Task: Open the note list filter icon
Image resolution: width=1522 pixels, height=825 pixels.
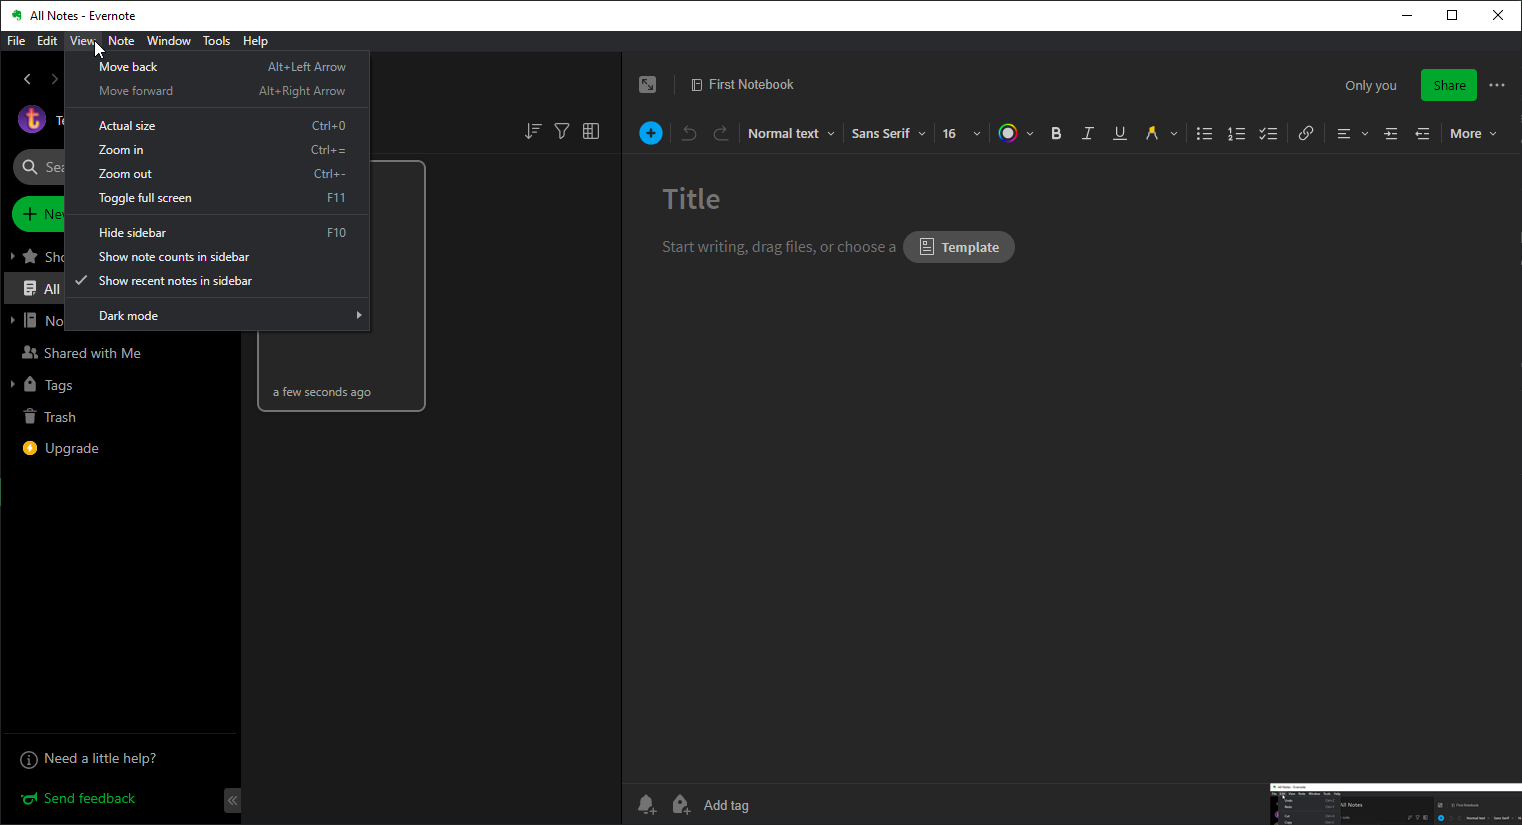Action: click(562, 131)
